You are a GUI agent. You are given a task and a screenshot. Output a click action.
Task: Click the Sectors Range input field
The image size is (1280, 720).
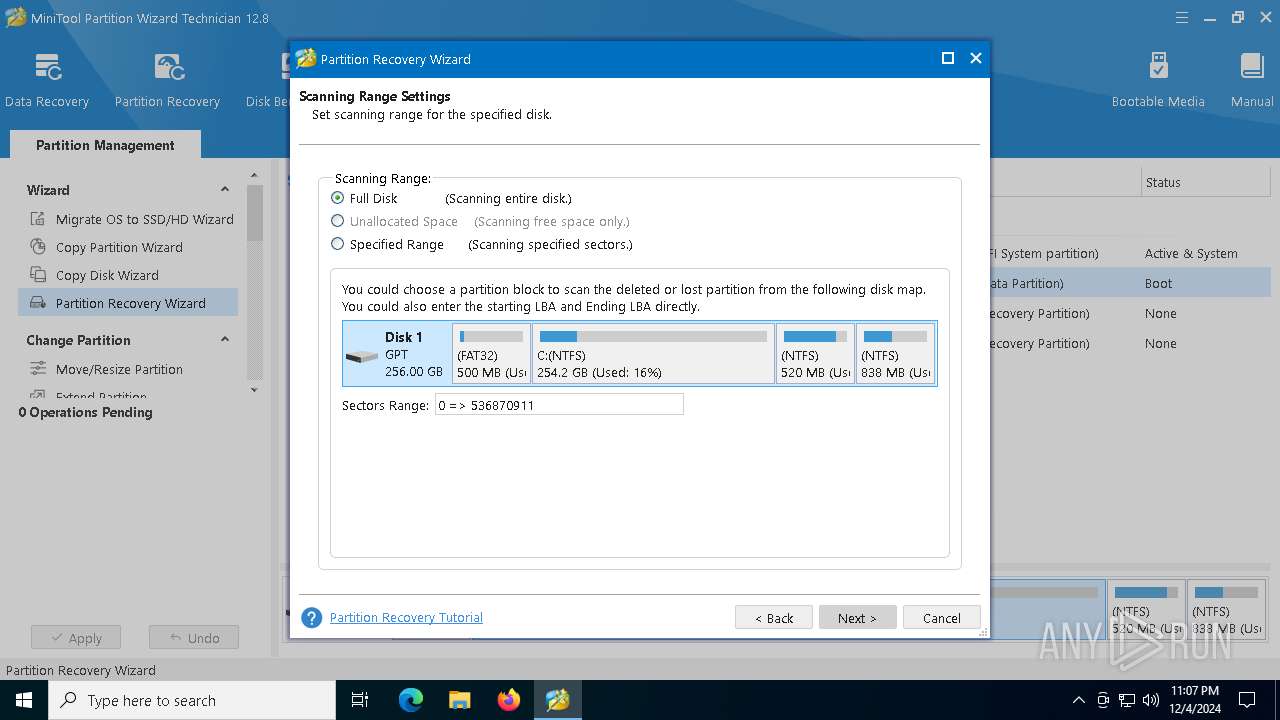pyautogui.click(x=559, y=405)
